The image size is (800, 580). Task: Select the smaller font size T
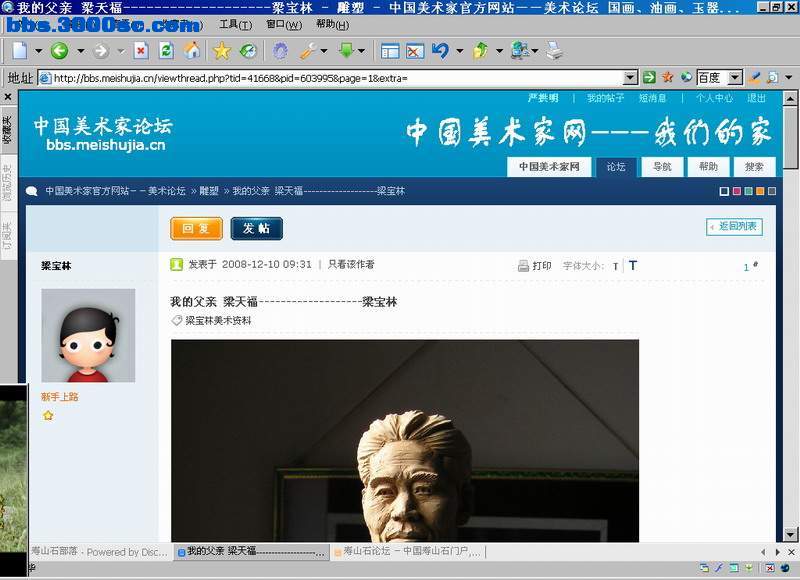[x=616, y=266]
